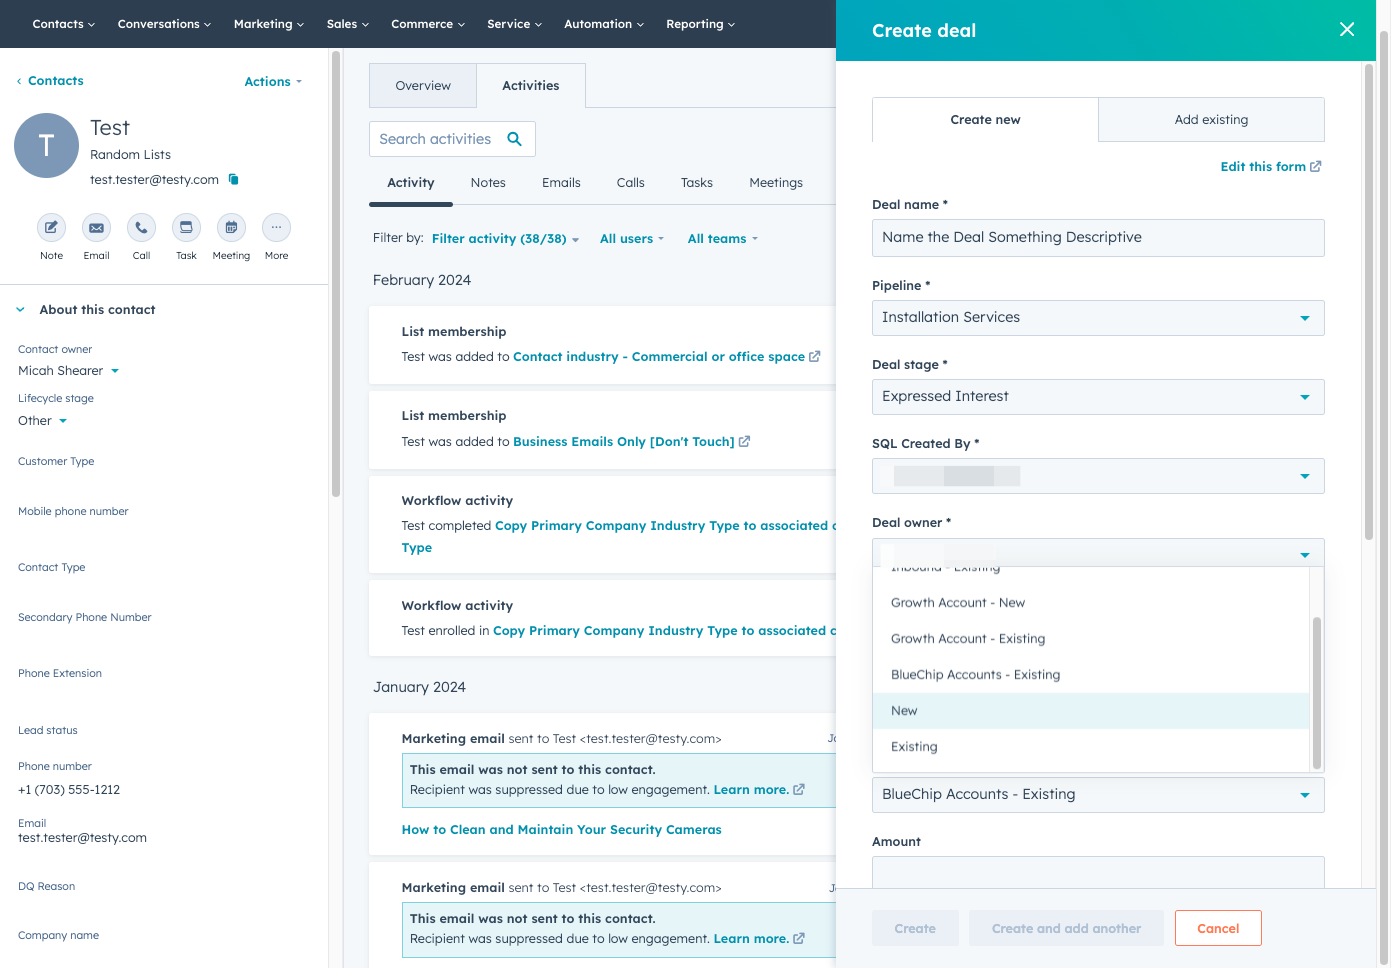
Task: Choose the New option in dropdown list
Action: point(1091,711)
